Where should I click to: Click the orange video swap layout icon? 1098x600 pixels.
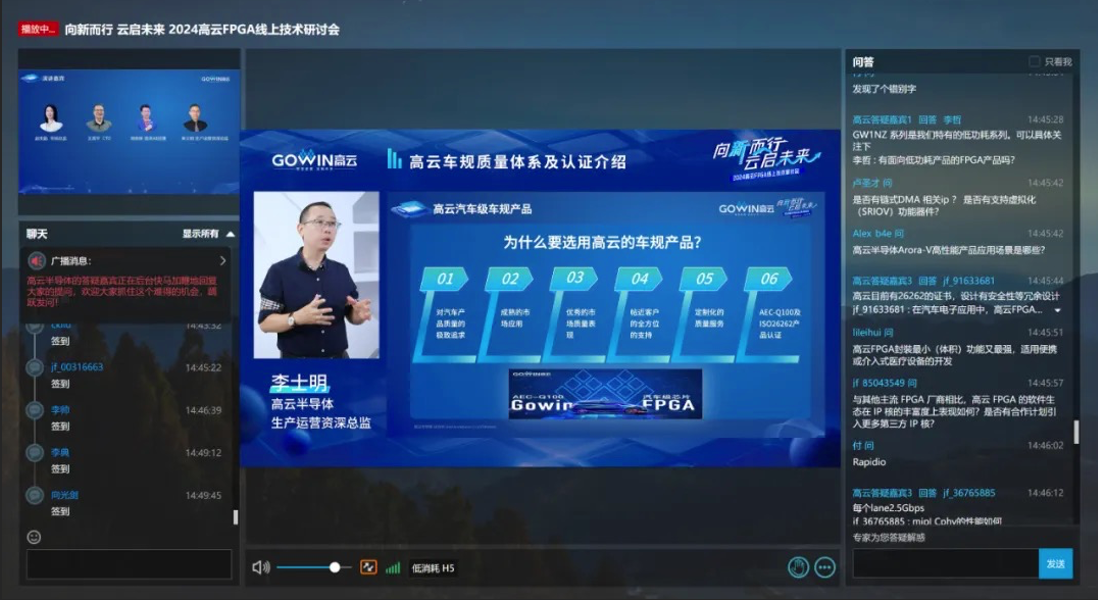(x=368, y=567)
